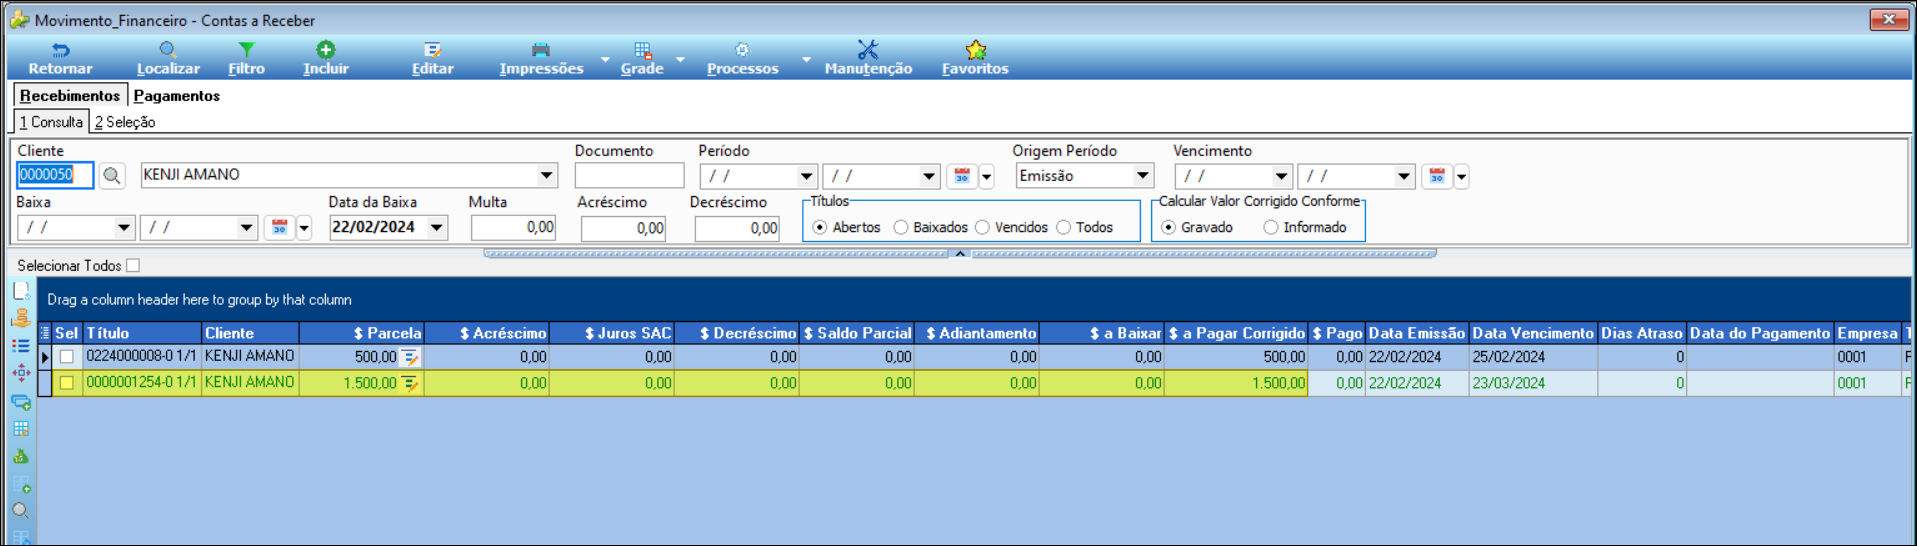
Task: Click the 25/02/2024 due date cell
Action: pos(1533,357)
